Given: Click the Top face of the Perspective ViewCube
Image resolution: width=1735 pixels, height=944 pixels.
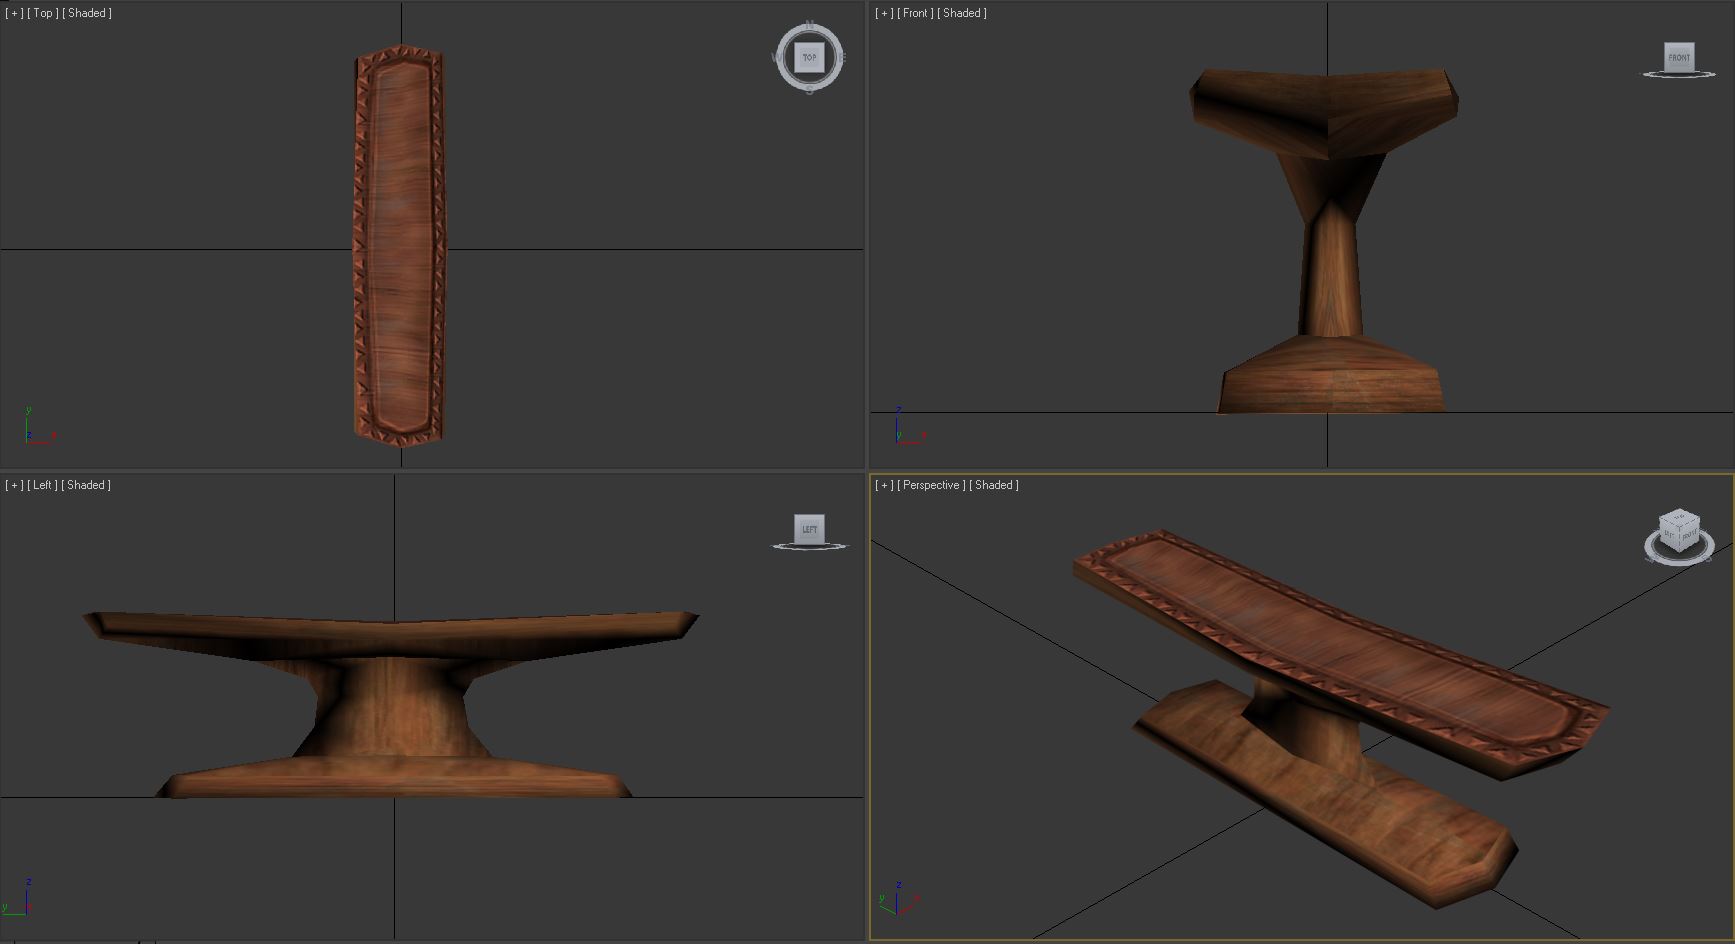Looking at the screenshot, I should coord(1680,517).
